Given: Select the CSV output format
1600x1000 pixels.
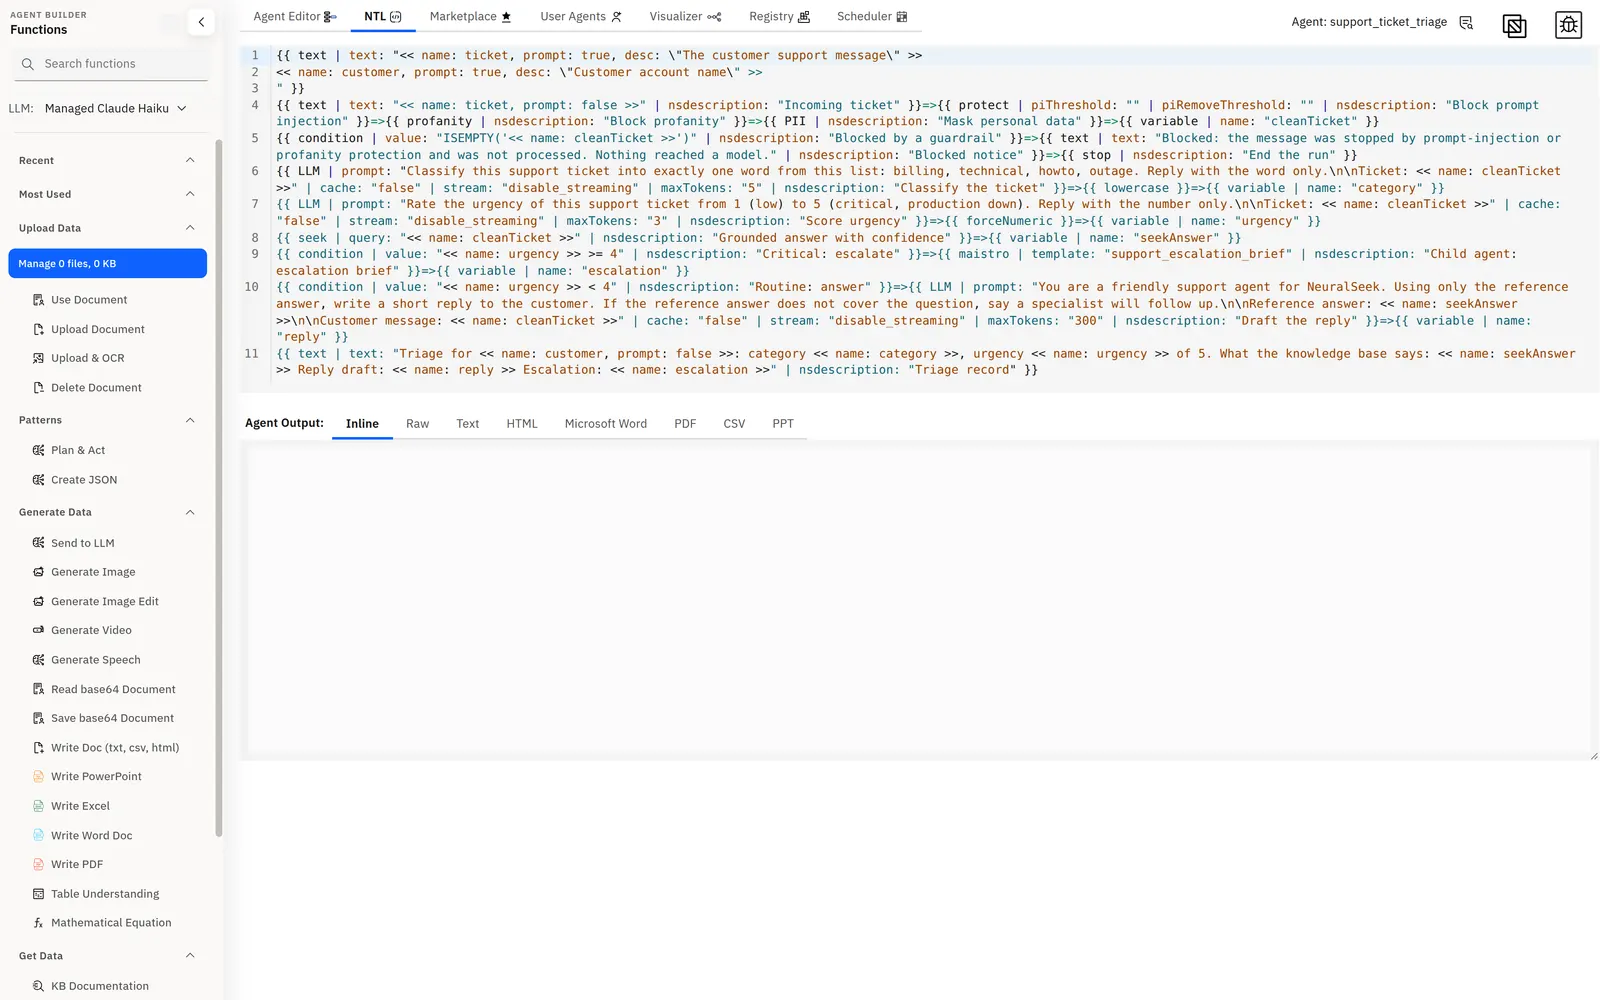Looking at the screenshot, I should [x=734, y=424].
